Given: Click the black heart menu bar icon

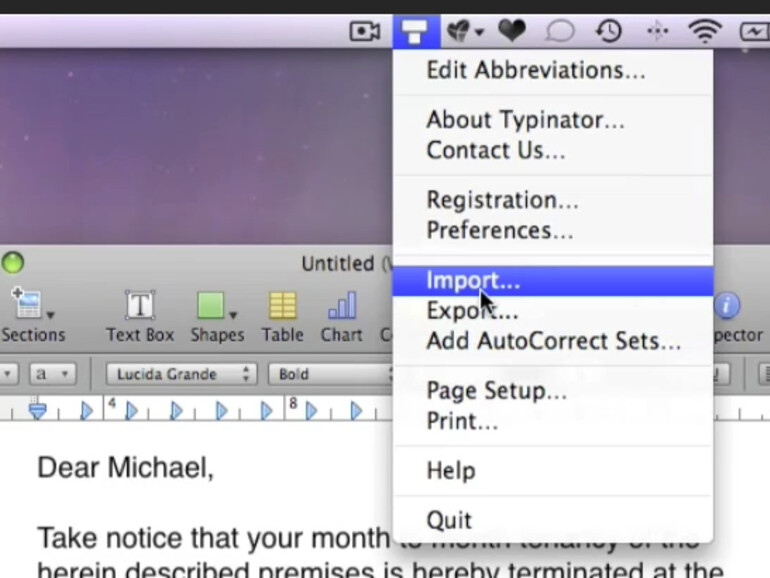Looking at the screenshot, I should pyautogui.click(x=512, y=30).
